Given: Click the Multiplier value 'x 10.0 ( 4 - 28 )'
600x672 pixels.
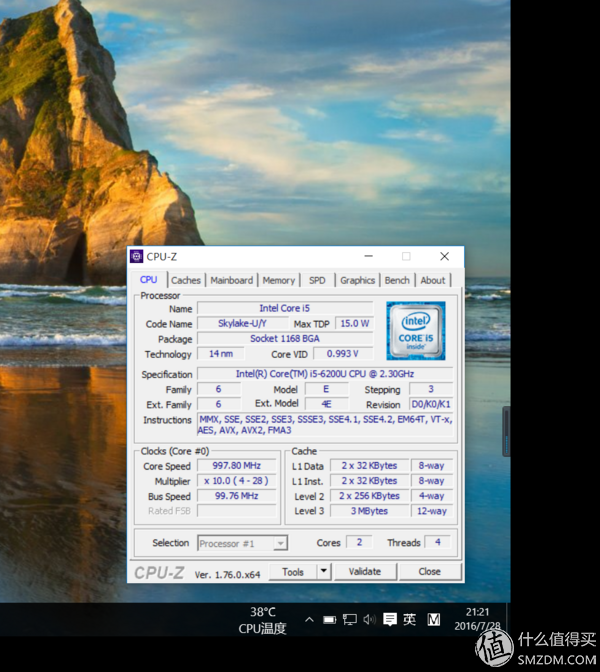Looking at the screenshot, I should tap(237, 480).
